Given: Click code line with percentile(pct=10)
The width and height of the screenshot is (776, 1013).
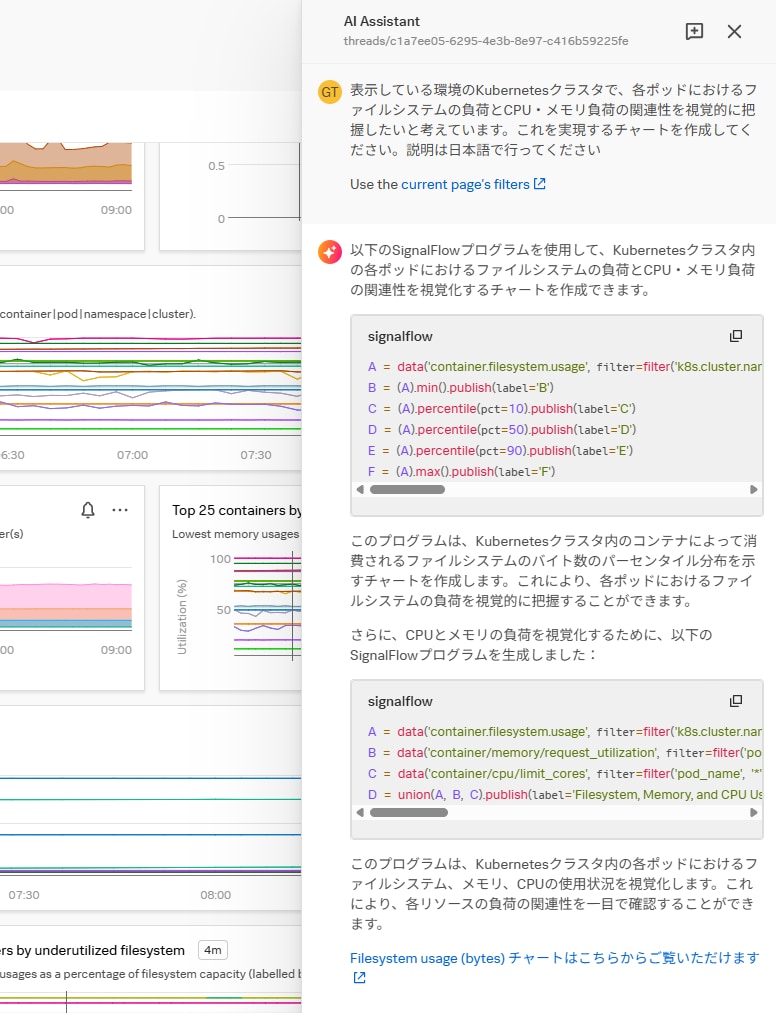Looking at the screenshot, I should (x=501, y=408).
